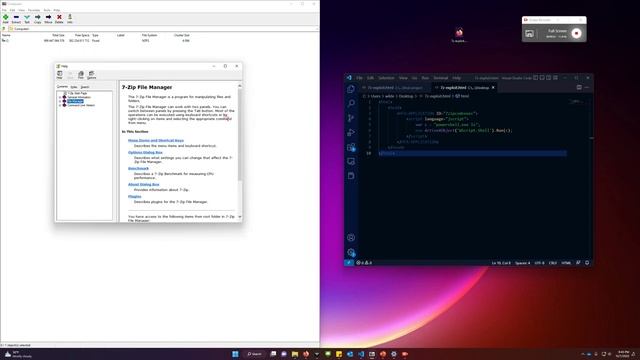Click the Name column header in 7-Zip
The image size is (640, 360).
(7, 36)
